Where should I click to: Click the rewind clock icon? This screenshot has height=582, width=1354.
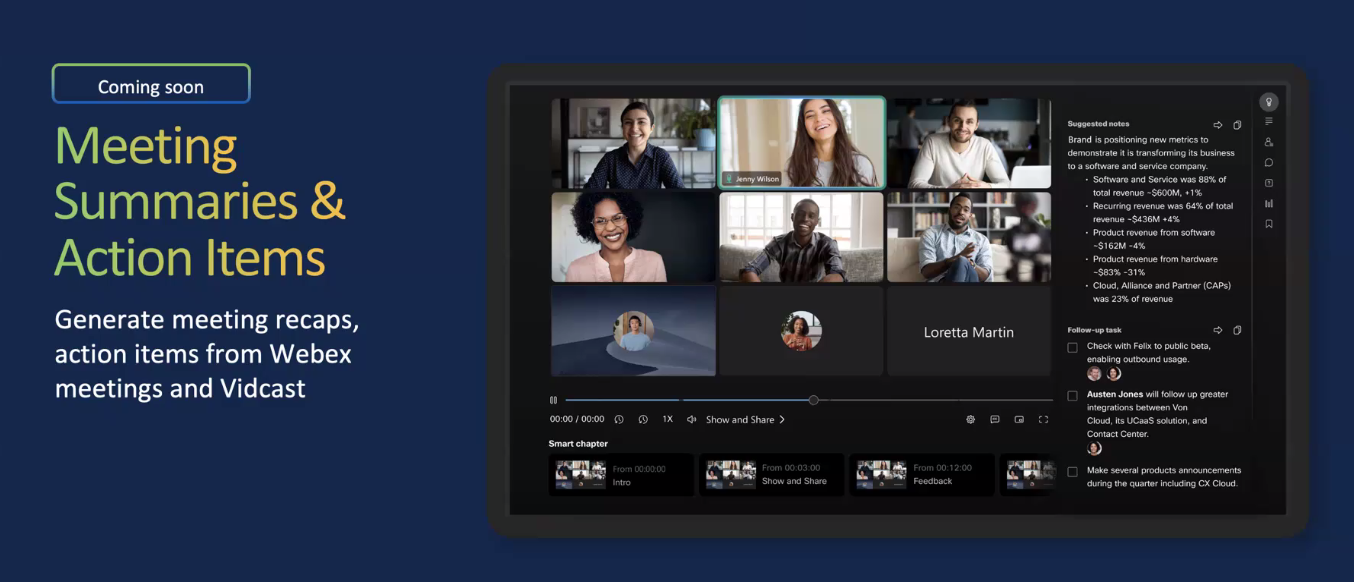[619, 420]
